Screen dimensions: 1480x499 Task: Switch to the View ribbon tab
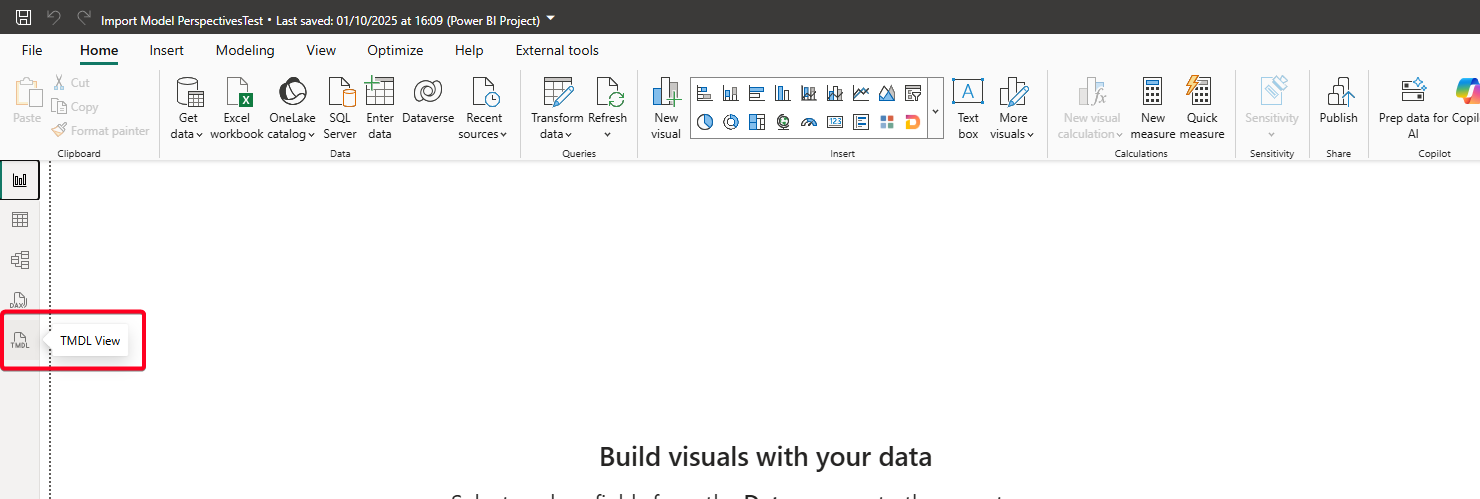(x=321, y=50)
